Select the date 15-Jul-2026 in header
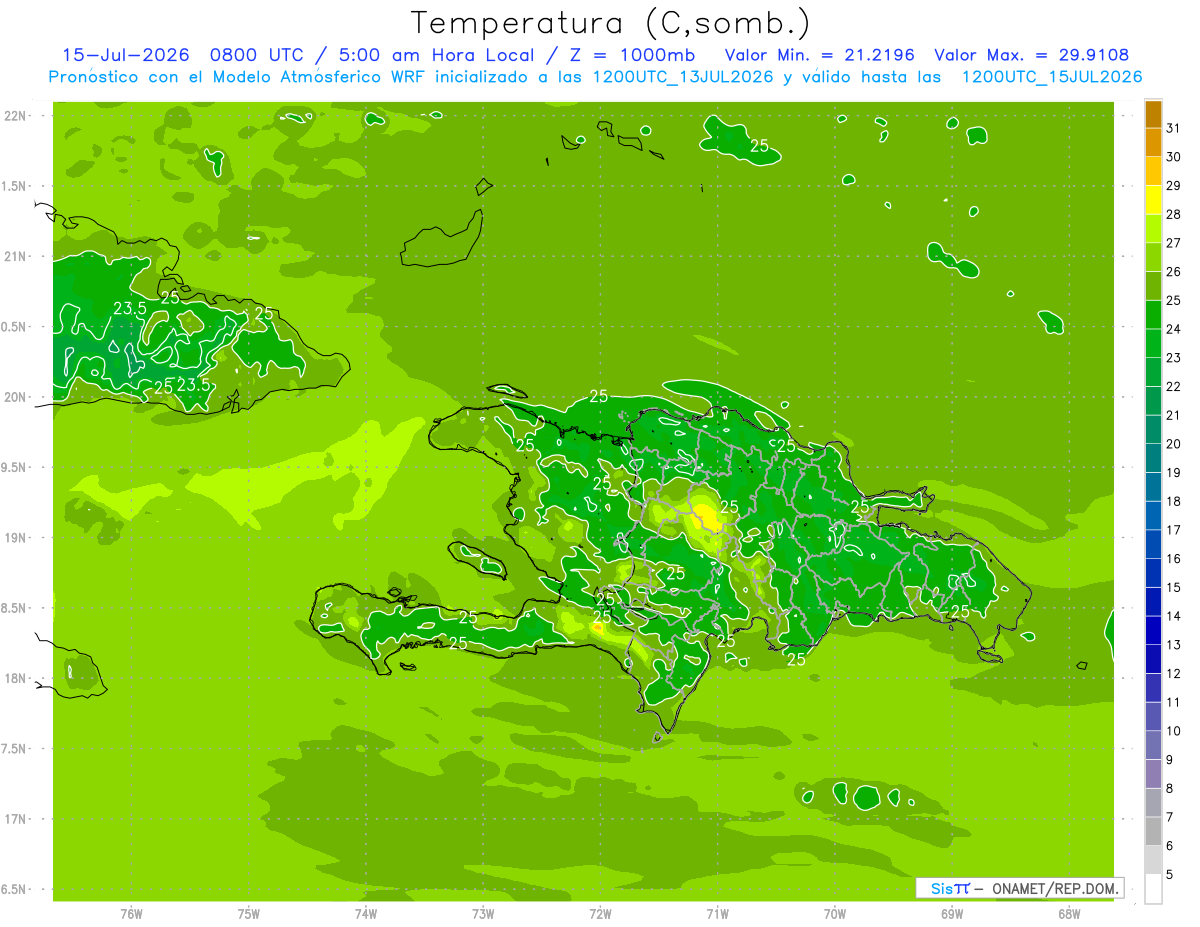1200x927 pixels. pyautogui.click(x=126, y=55)
